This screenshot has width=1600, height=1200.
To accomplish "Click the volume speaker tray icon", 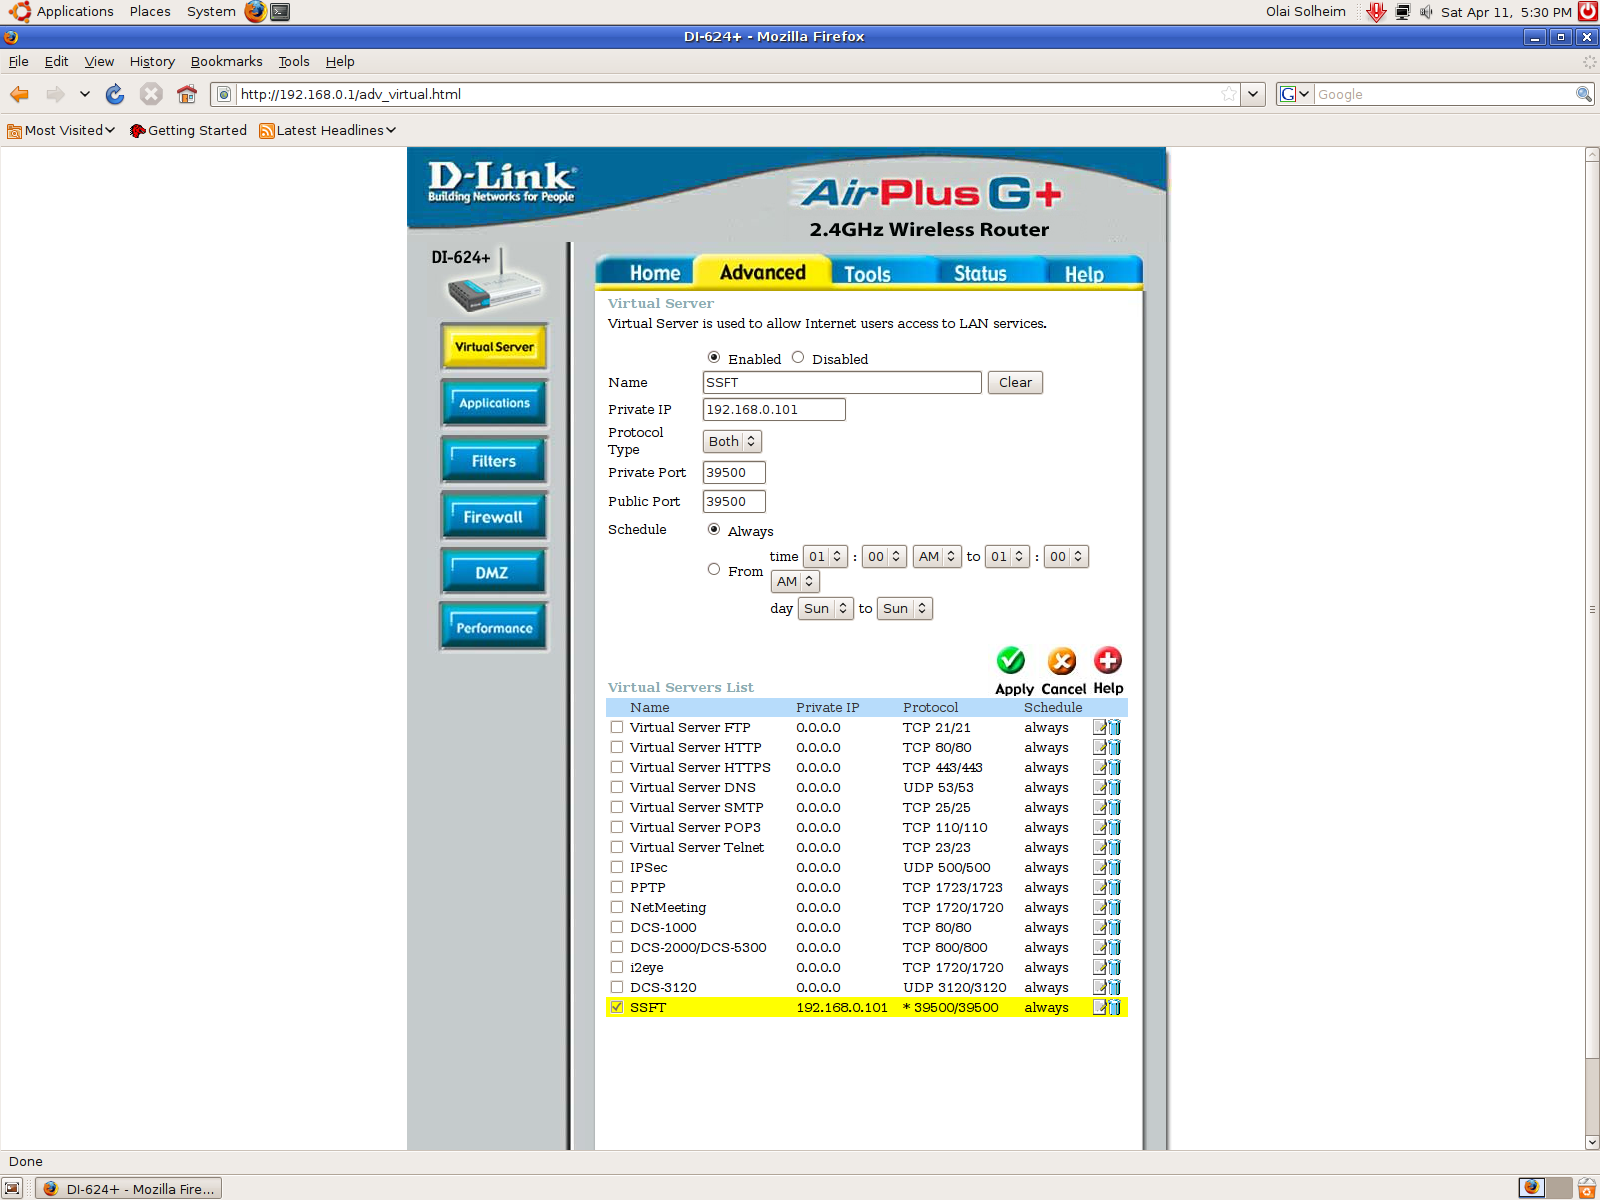I will click(x=1426, y=12).
